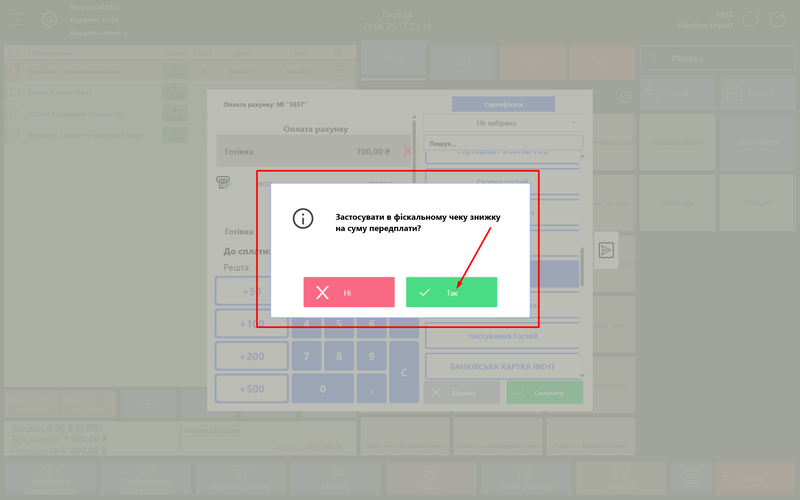Image resolution: width=800 pixels, height=500 pixels.
Task: Click the refresh arrow icon at top right
Action: tap(777, 19)
